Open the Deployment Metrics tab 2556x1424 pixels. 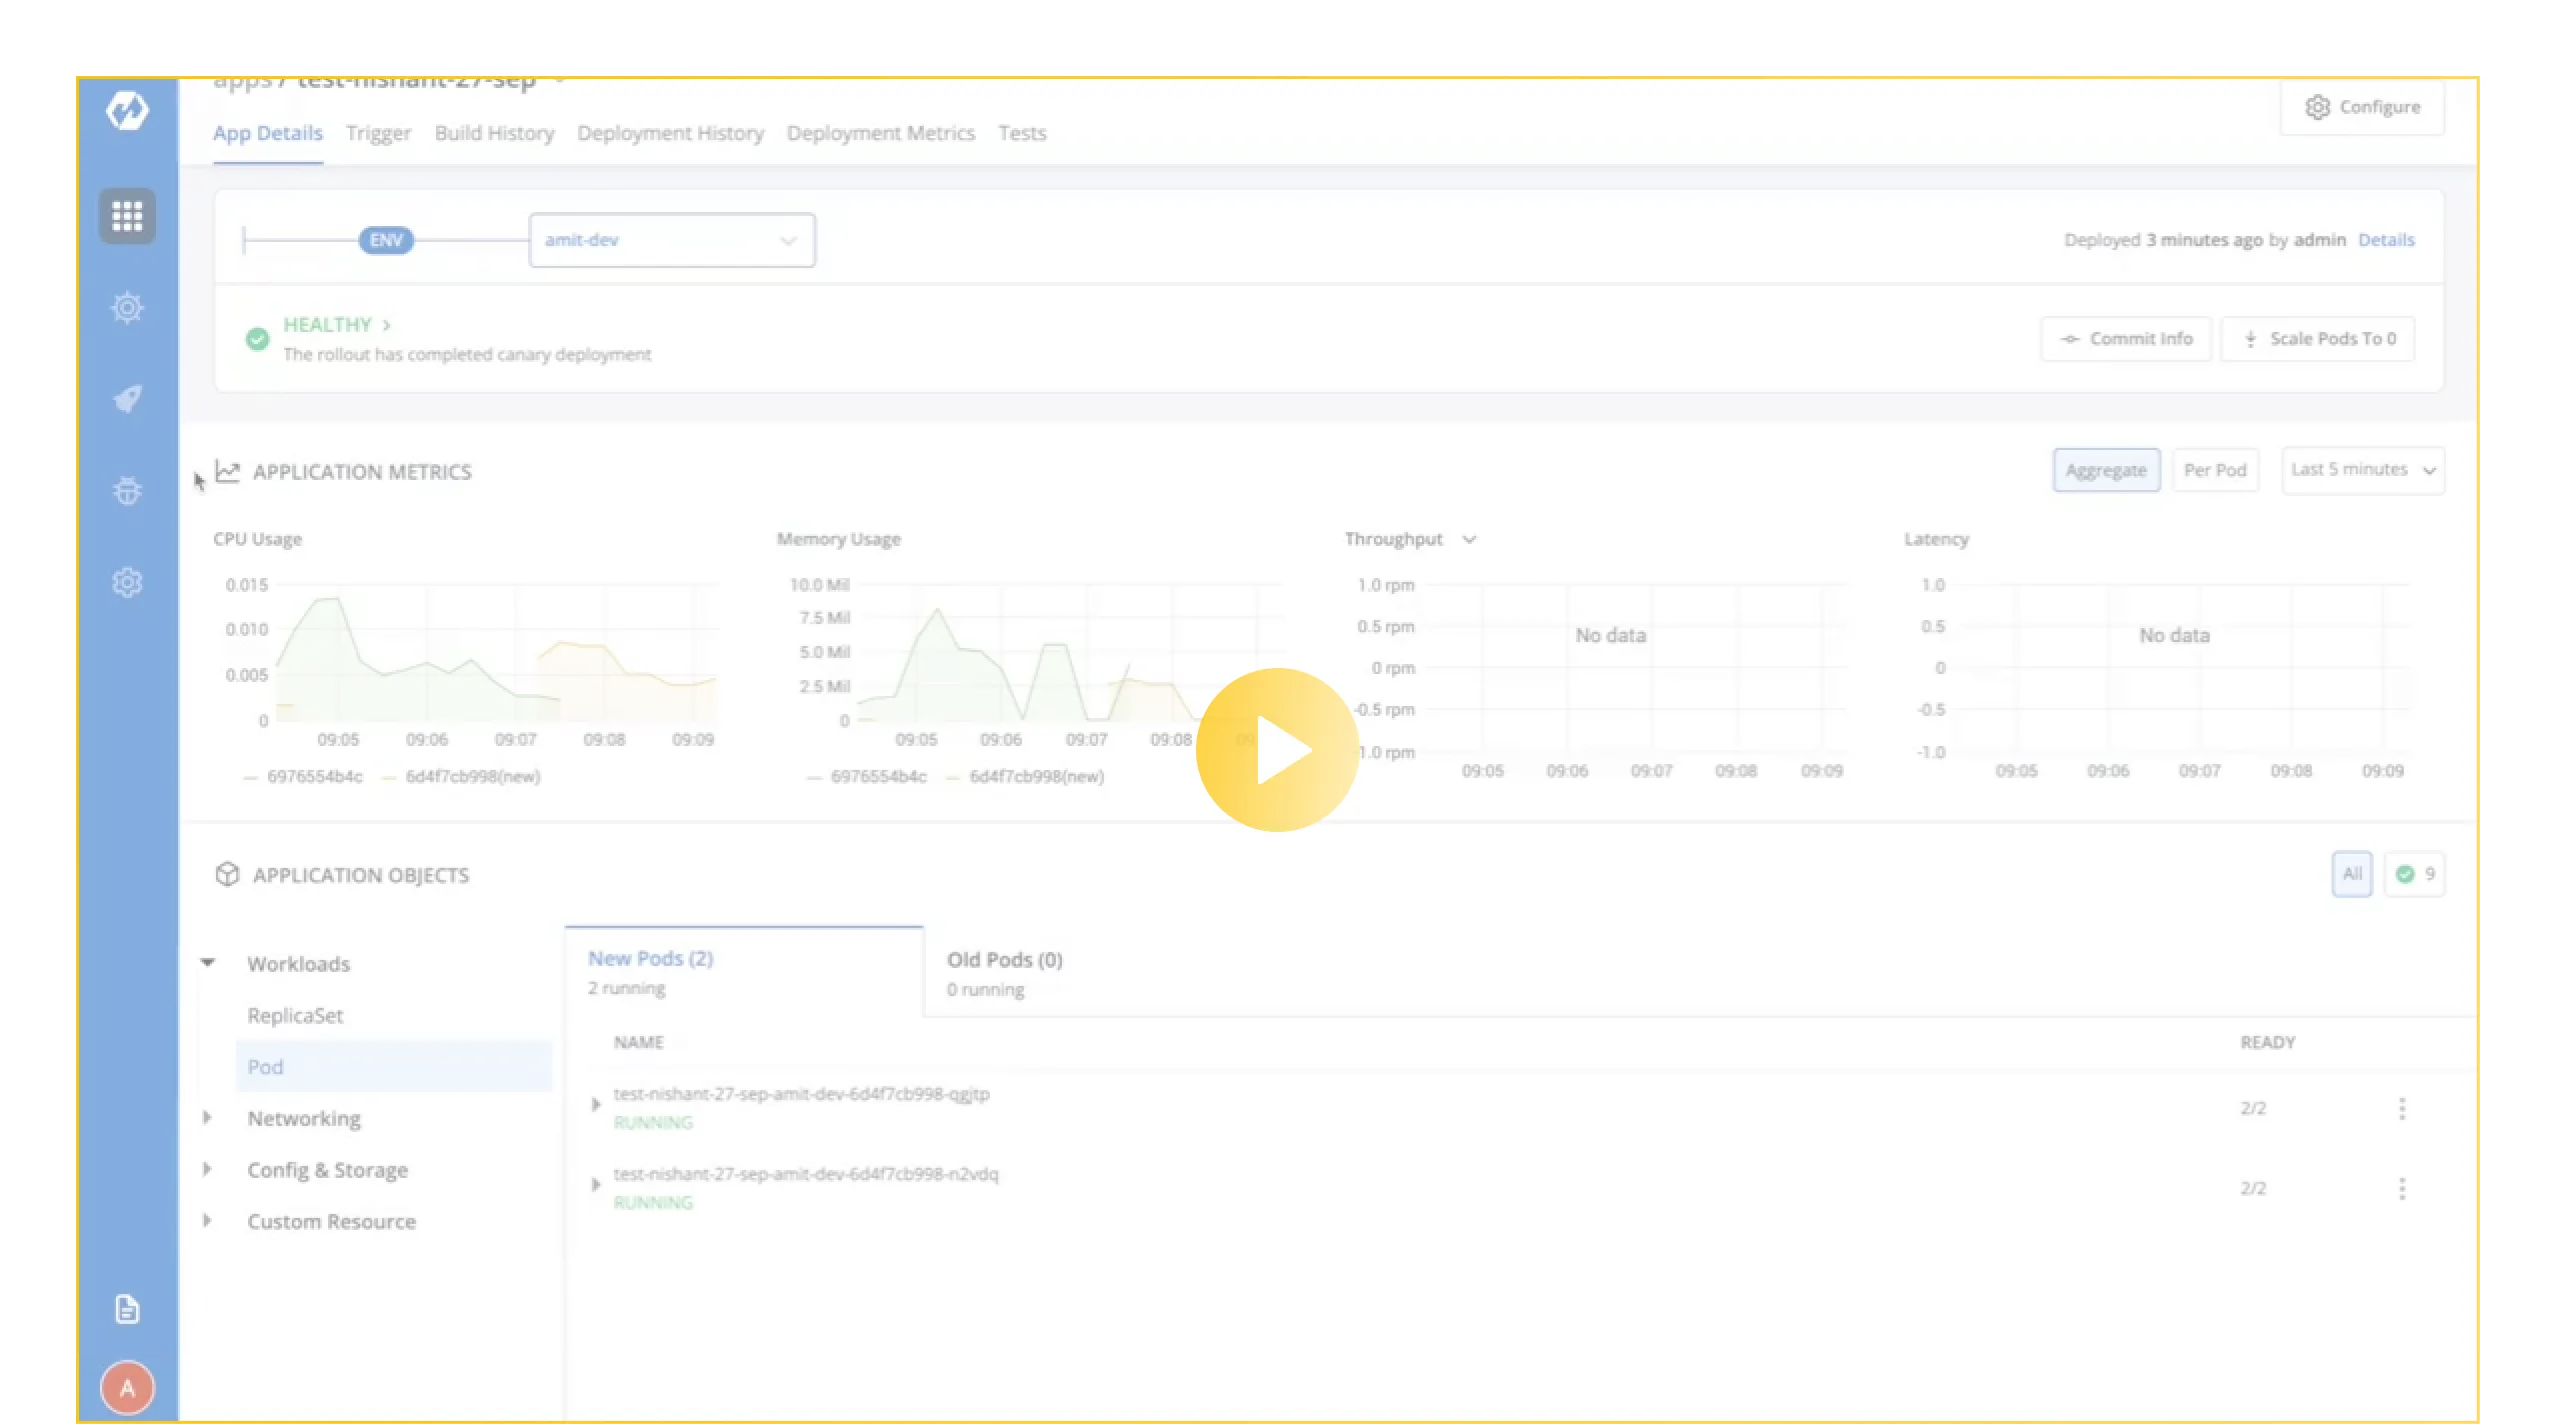pyautogui.click(x=881, y=133)
